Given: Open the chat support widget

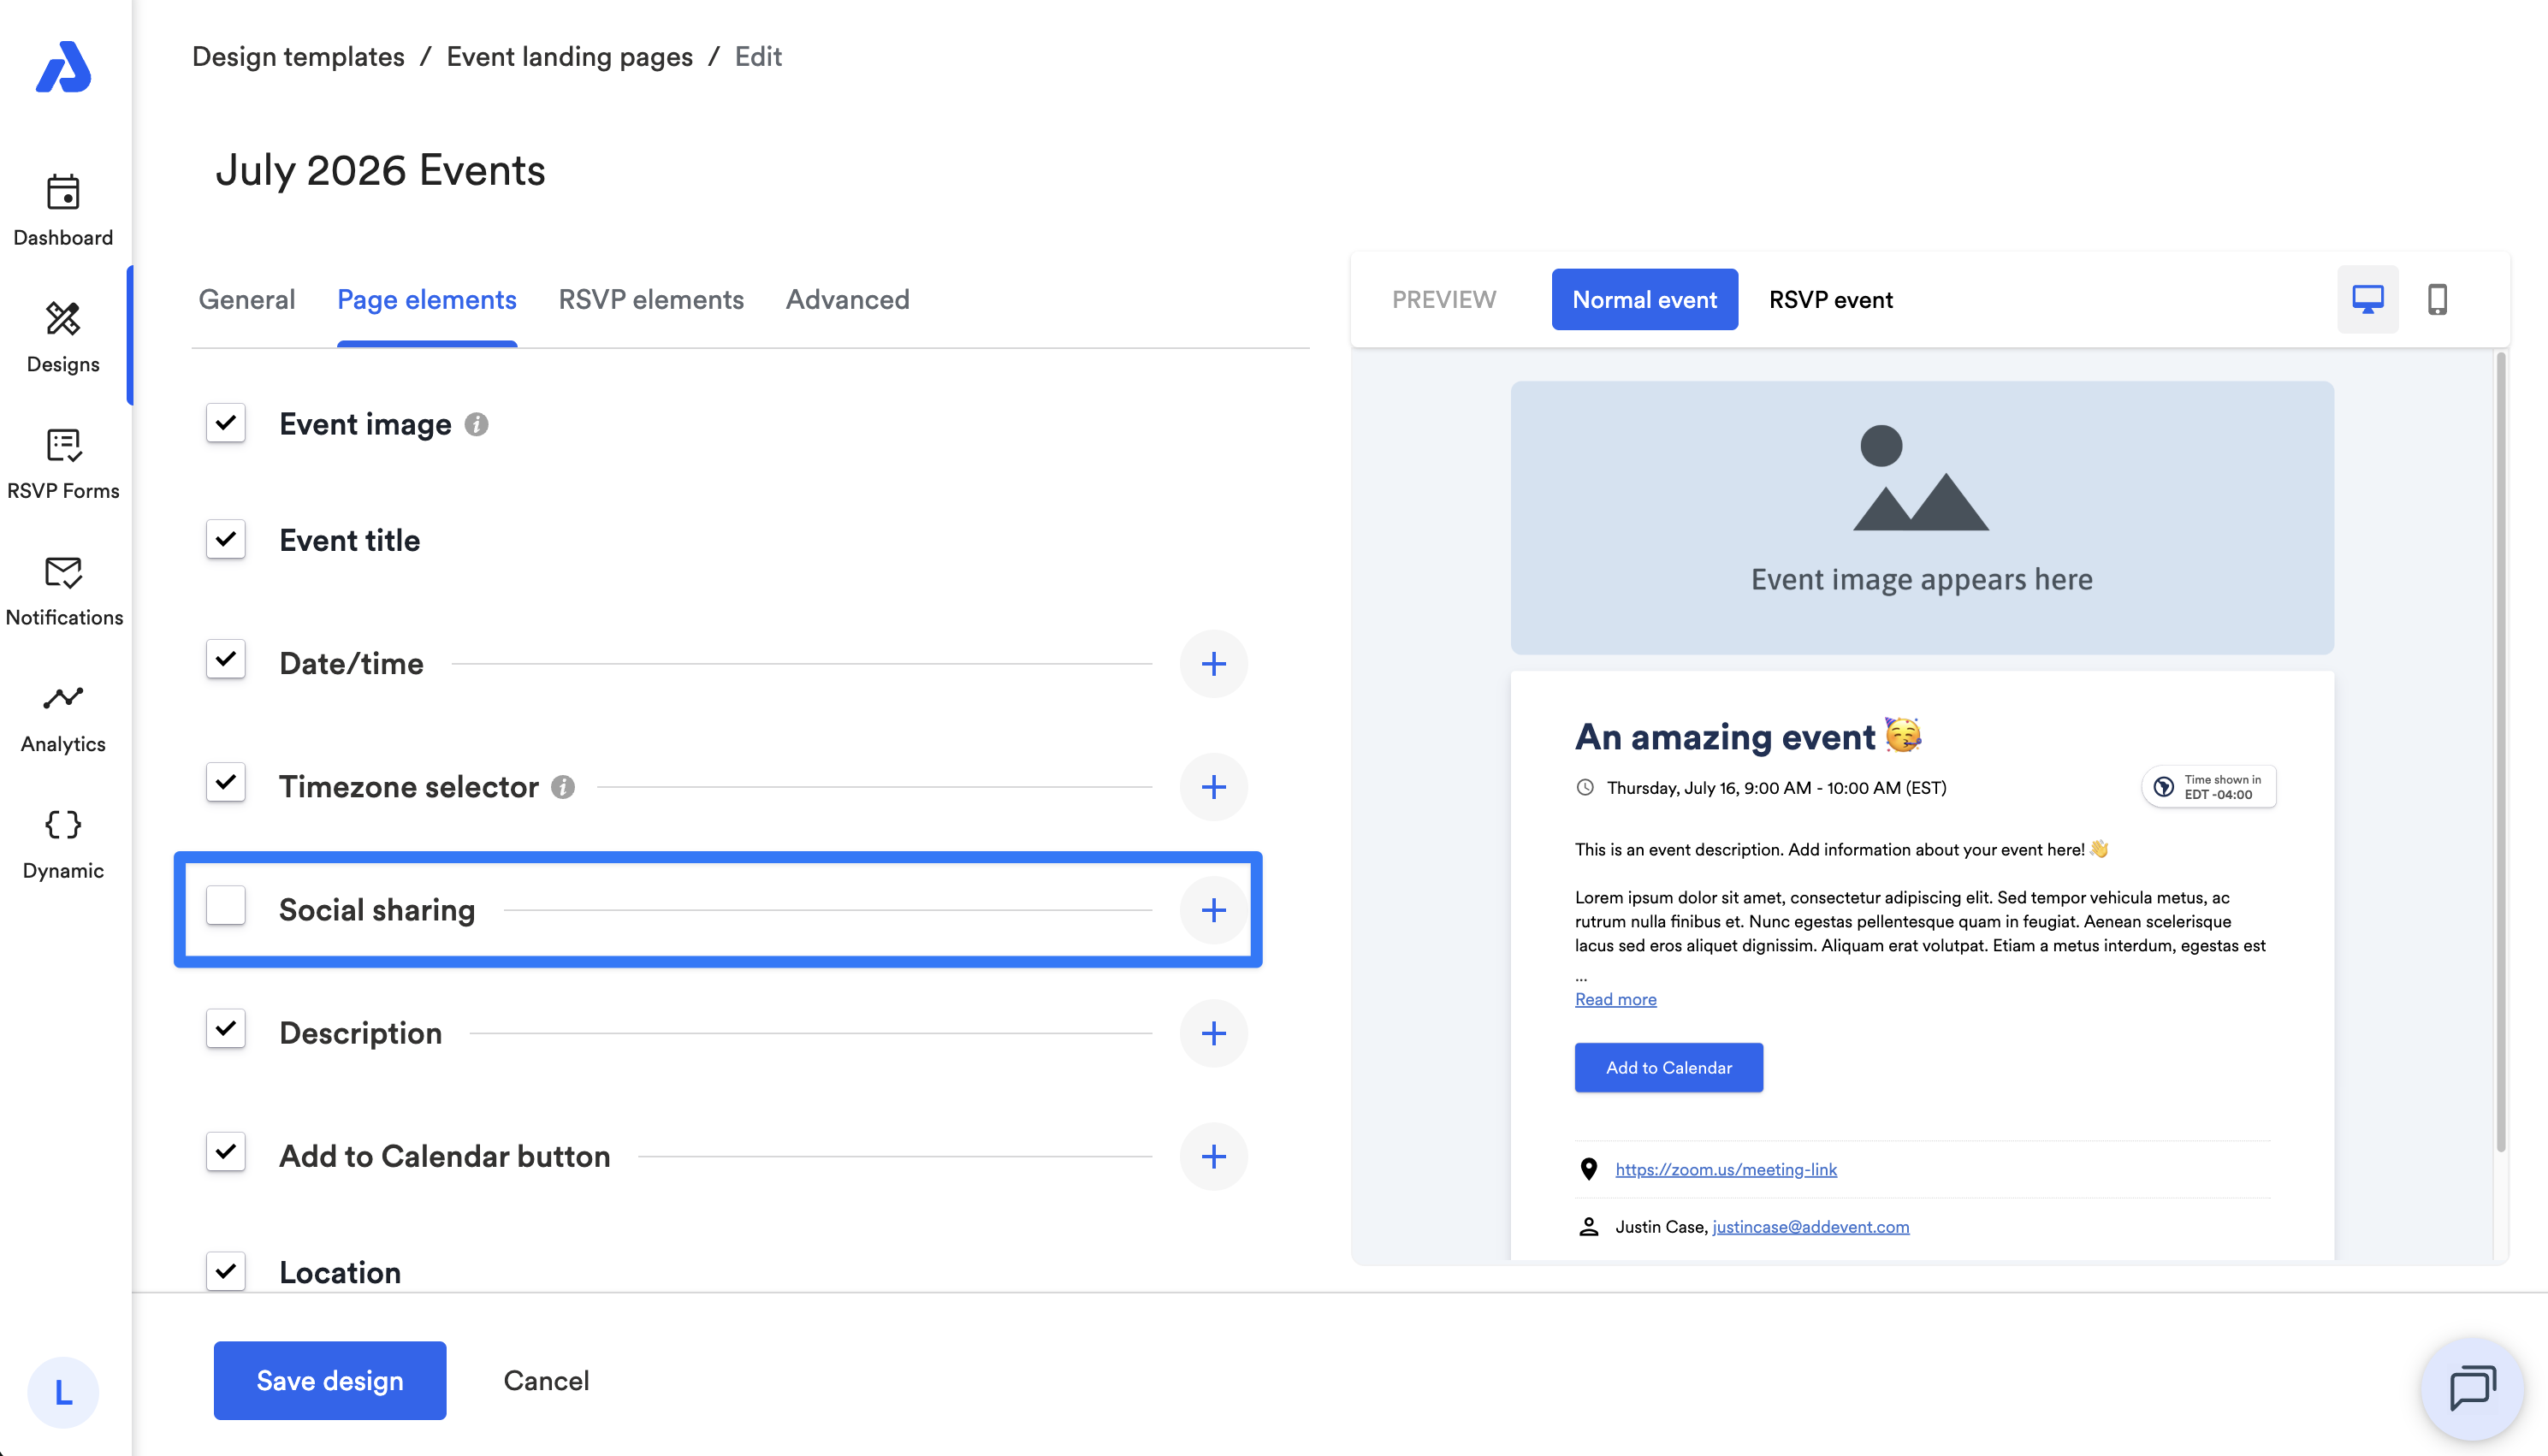Looking at the screenshot, I should pos(2472,1388).
